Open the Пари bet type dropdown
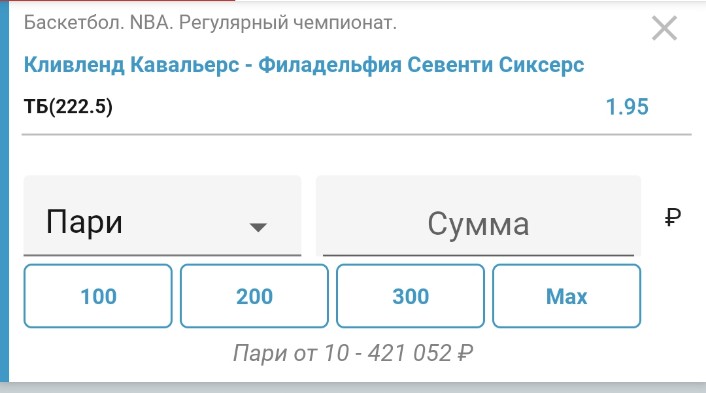 (x=162, y=216)
